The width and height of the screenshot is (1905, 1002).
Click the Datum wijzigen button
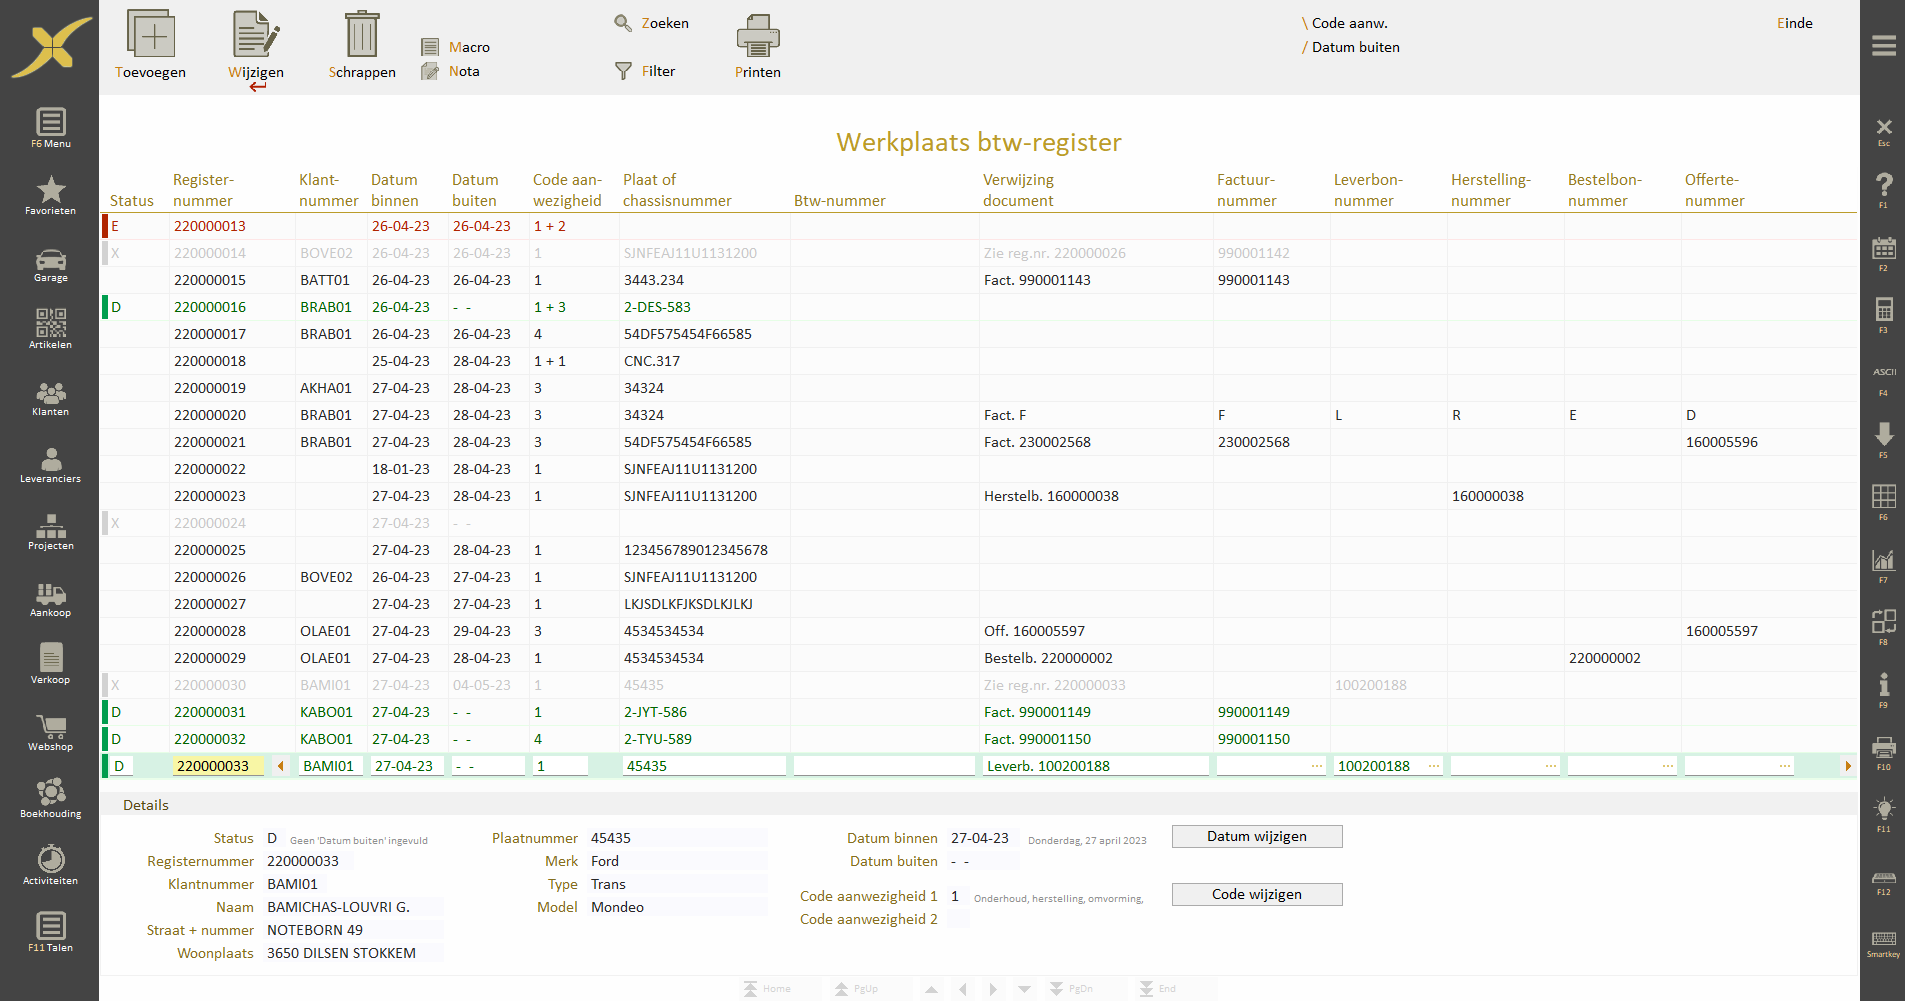click(x=1257, y=837)
